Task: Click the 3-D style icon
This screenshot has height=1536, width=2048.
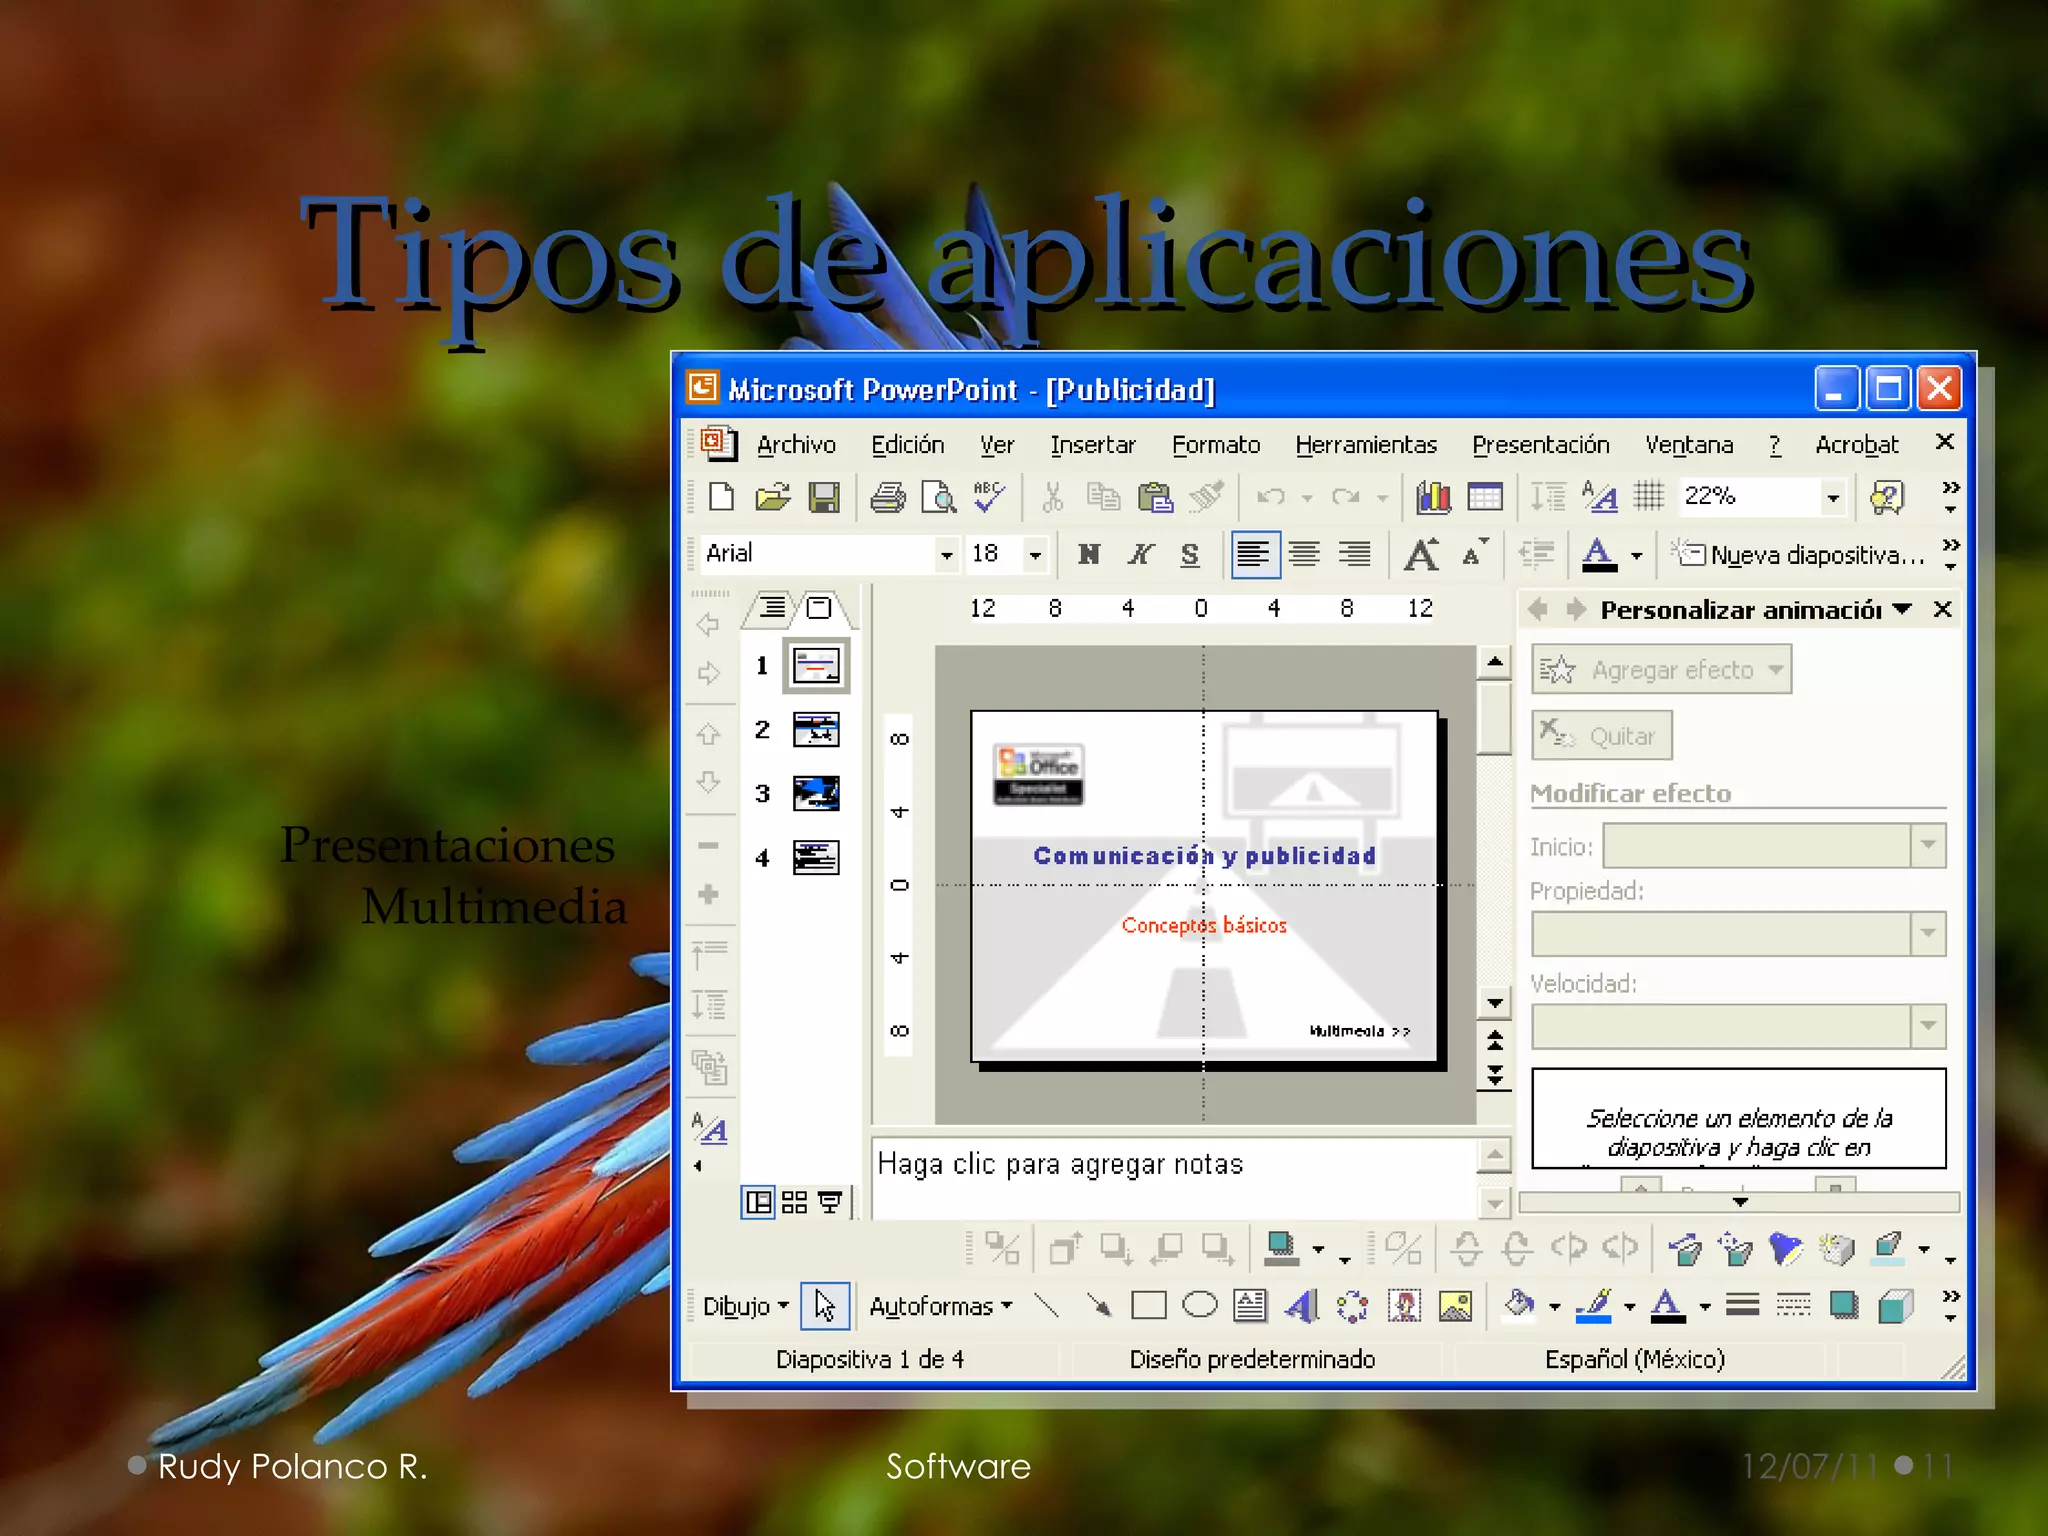Action: pos(1895,1305)
